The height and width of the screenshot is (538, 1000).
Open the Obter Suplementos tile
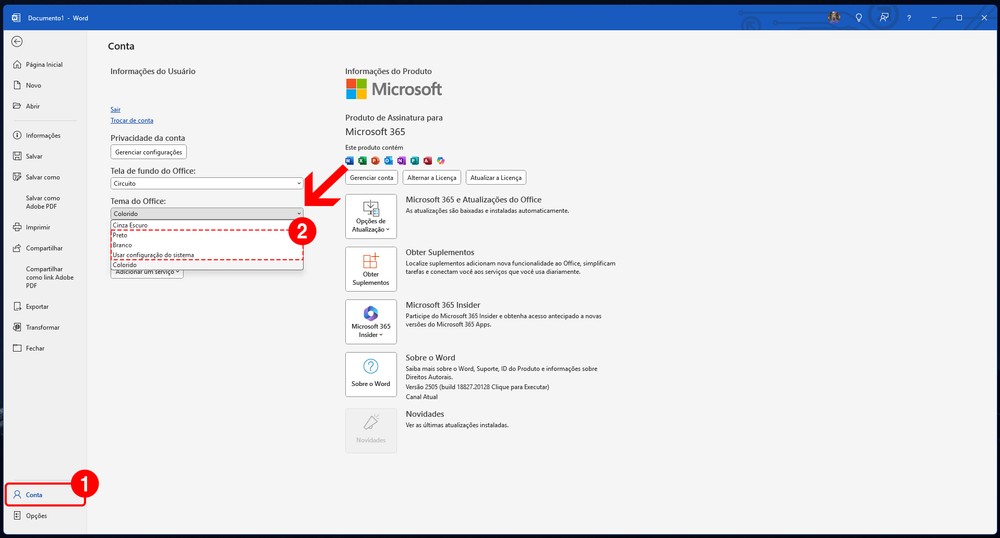coord(370,269)
